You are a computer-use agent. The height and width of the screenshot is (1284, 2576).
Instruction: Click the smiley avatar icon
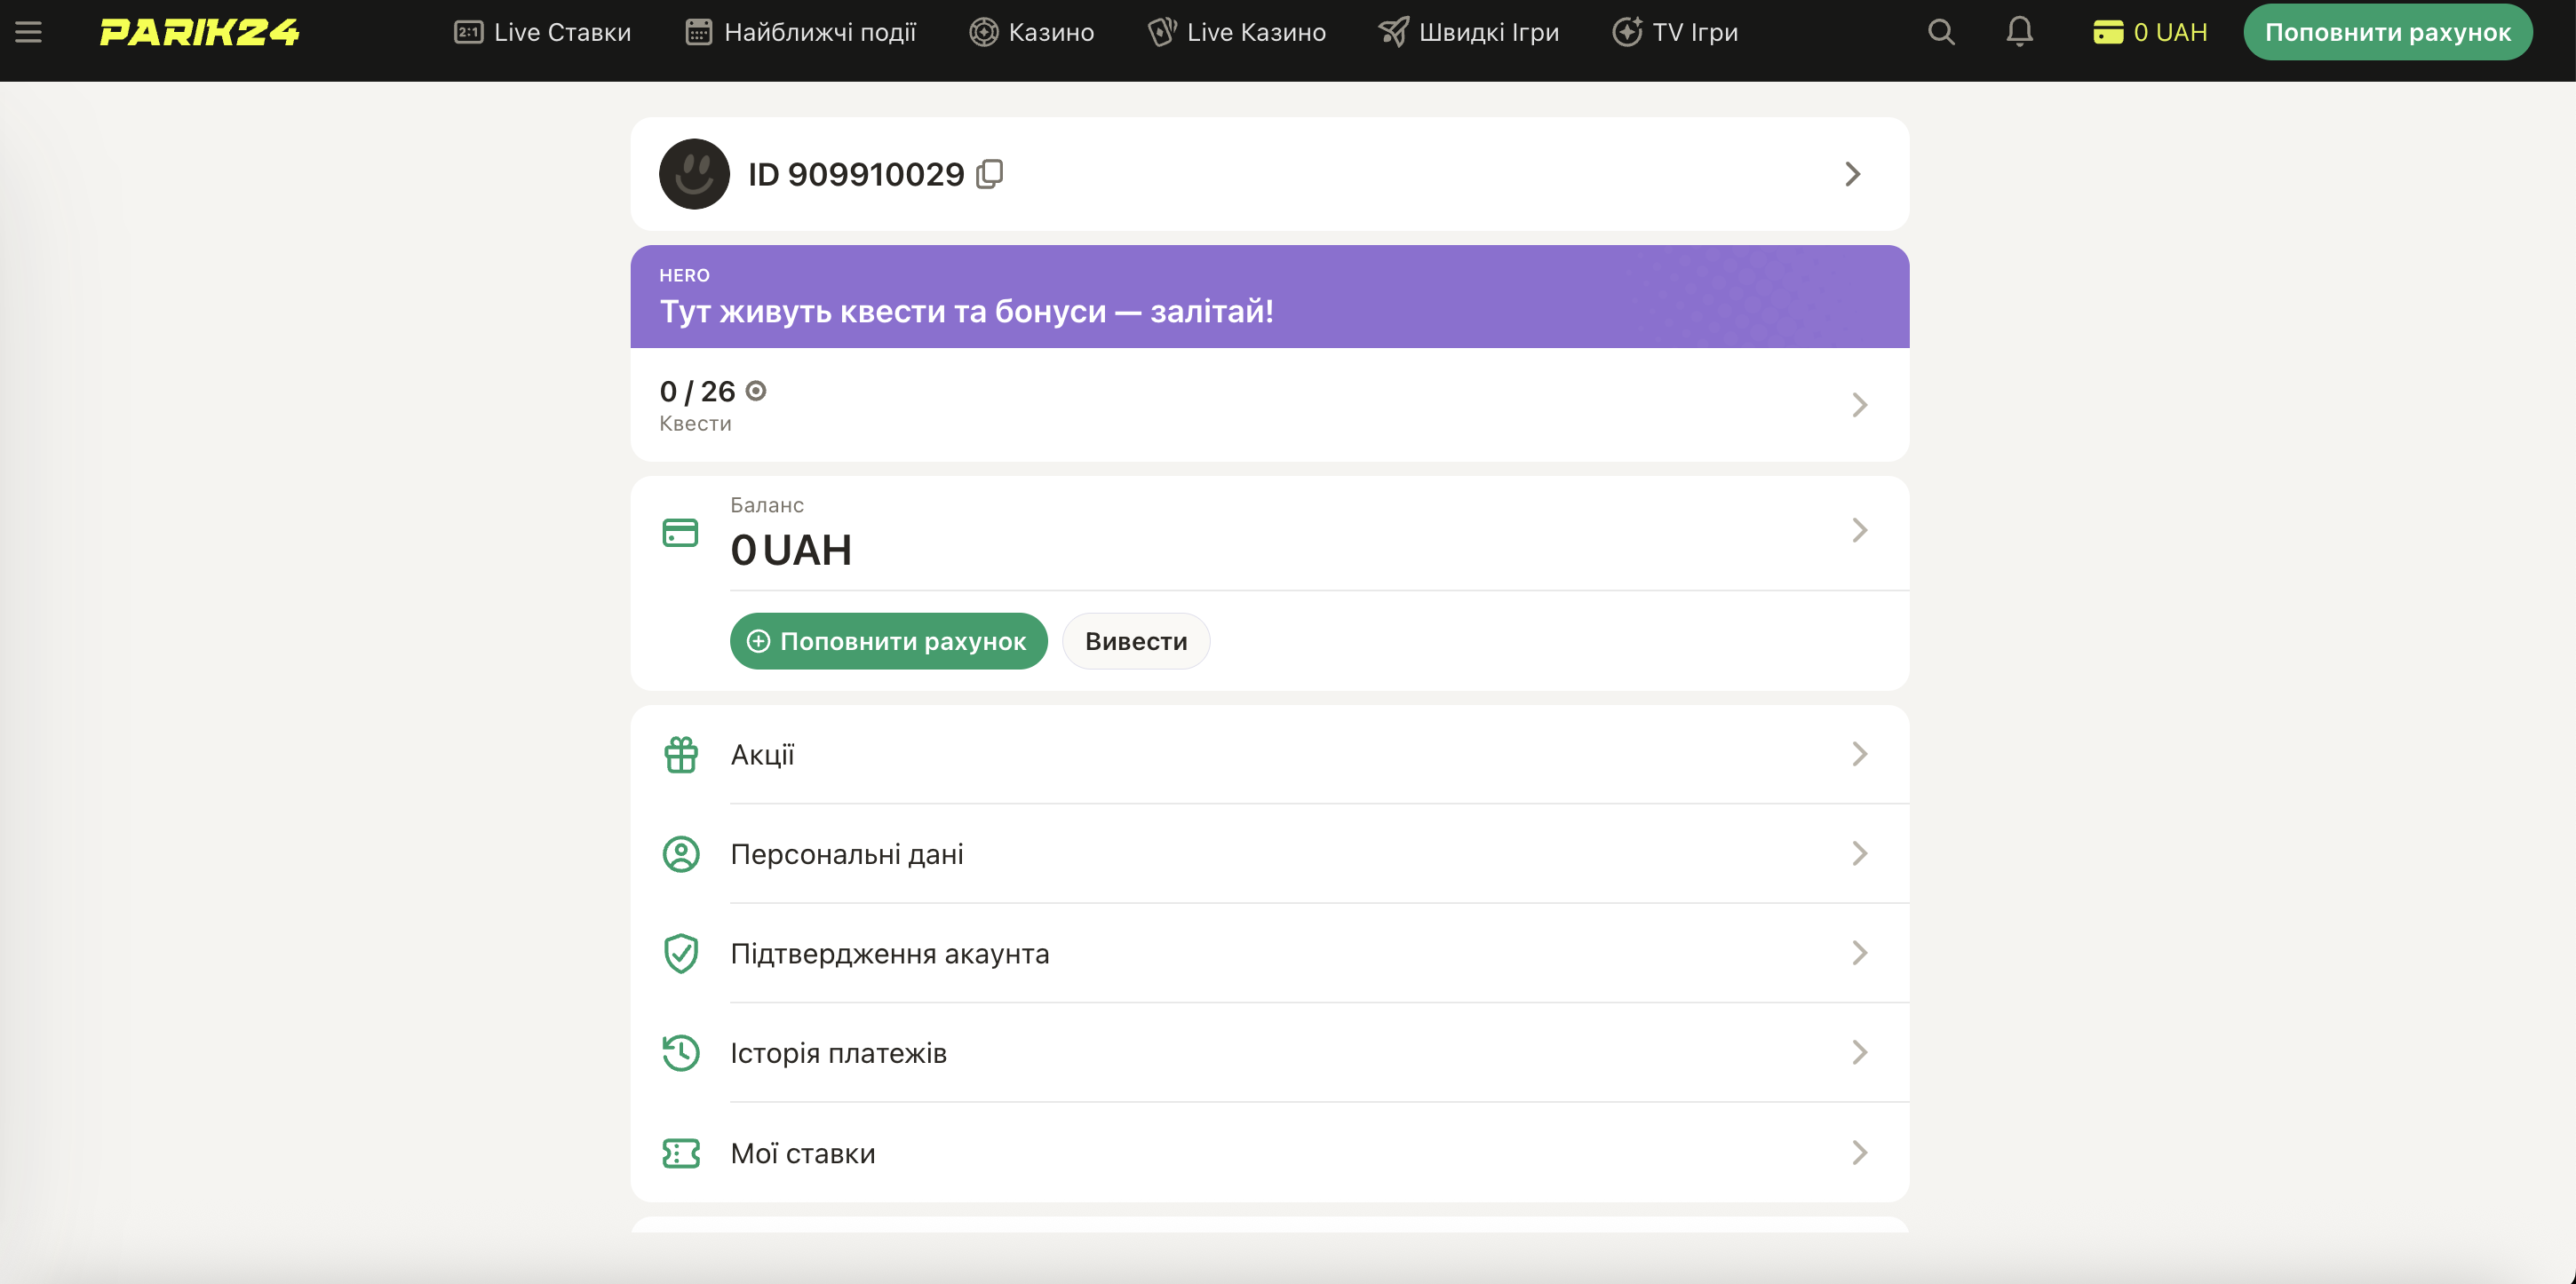[694, 174]
